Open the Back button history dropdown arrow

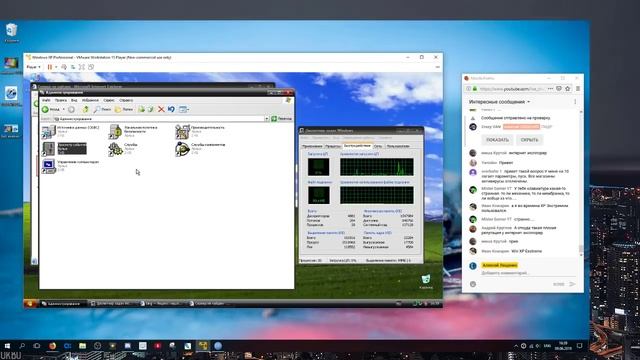tap(63, 109)
